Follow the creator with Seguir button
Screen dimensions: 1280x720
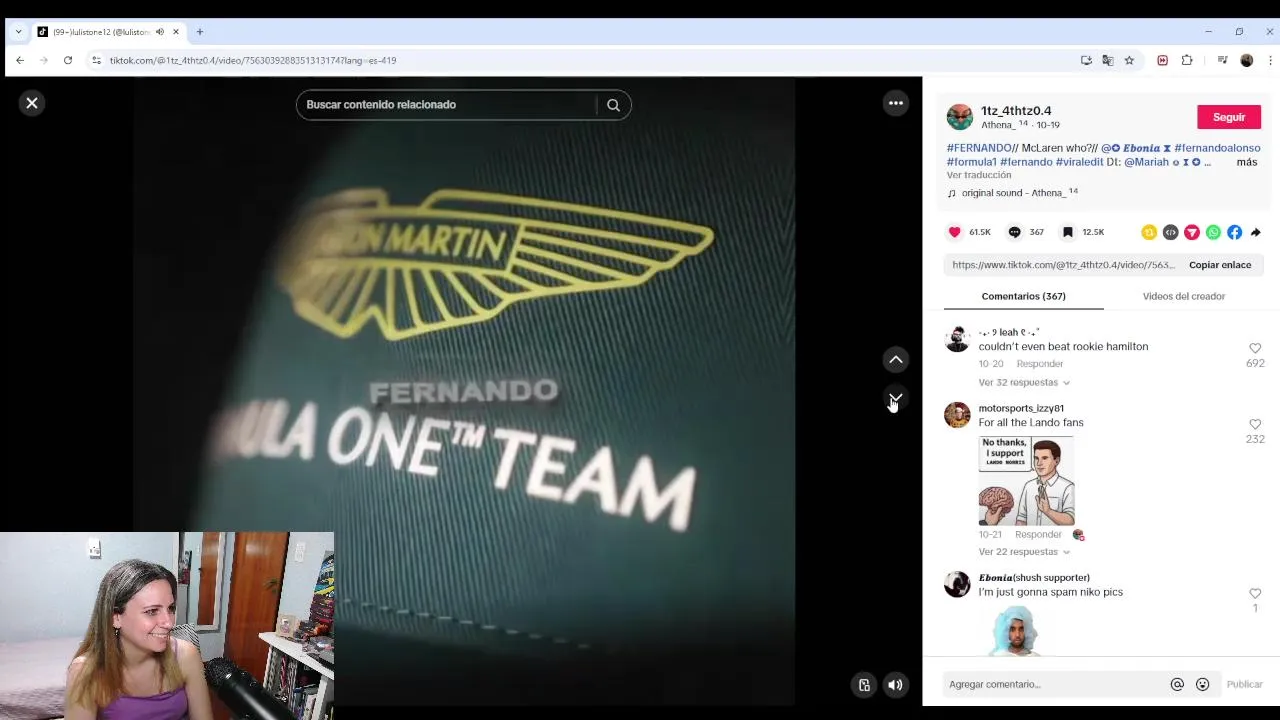pos(1229,117)
